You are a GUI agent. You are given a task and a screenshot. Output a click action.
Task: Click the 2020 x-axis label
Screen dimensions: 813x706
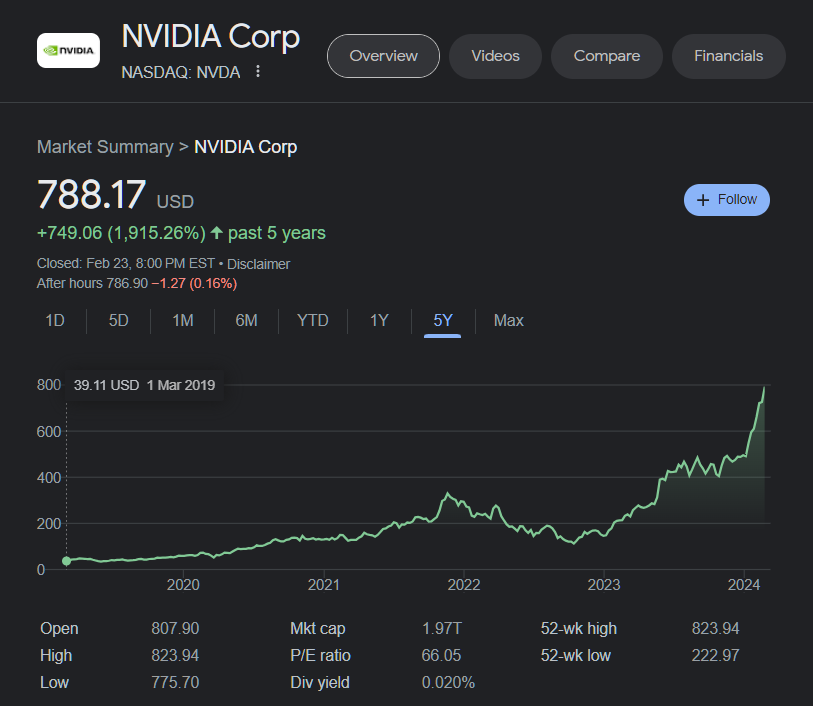(x=183, y=585)
